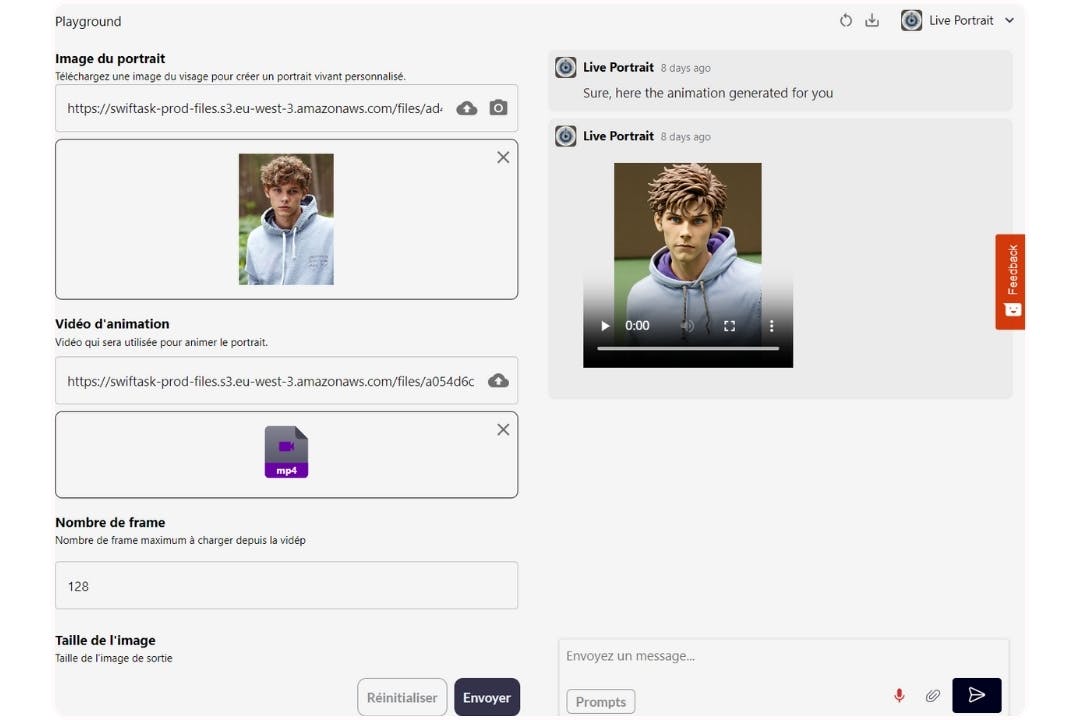Click 'Taille de l'image de sortie' description

pyautogui.click(x=114, y=658)
